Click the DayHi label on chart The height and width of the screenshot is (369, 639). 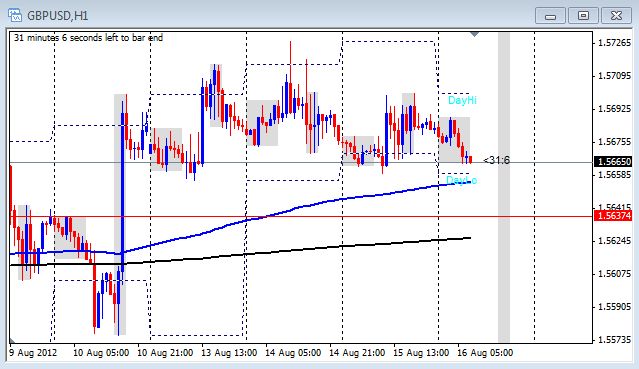pos(462,100)
